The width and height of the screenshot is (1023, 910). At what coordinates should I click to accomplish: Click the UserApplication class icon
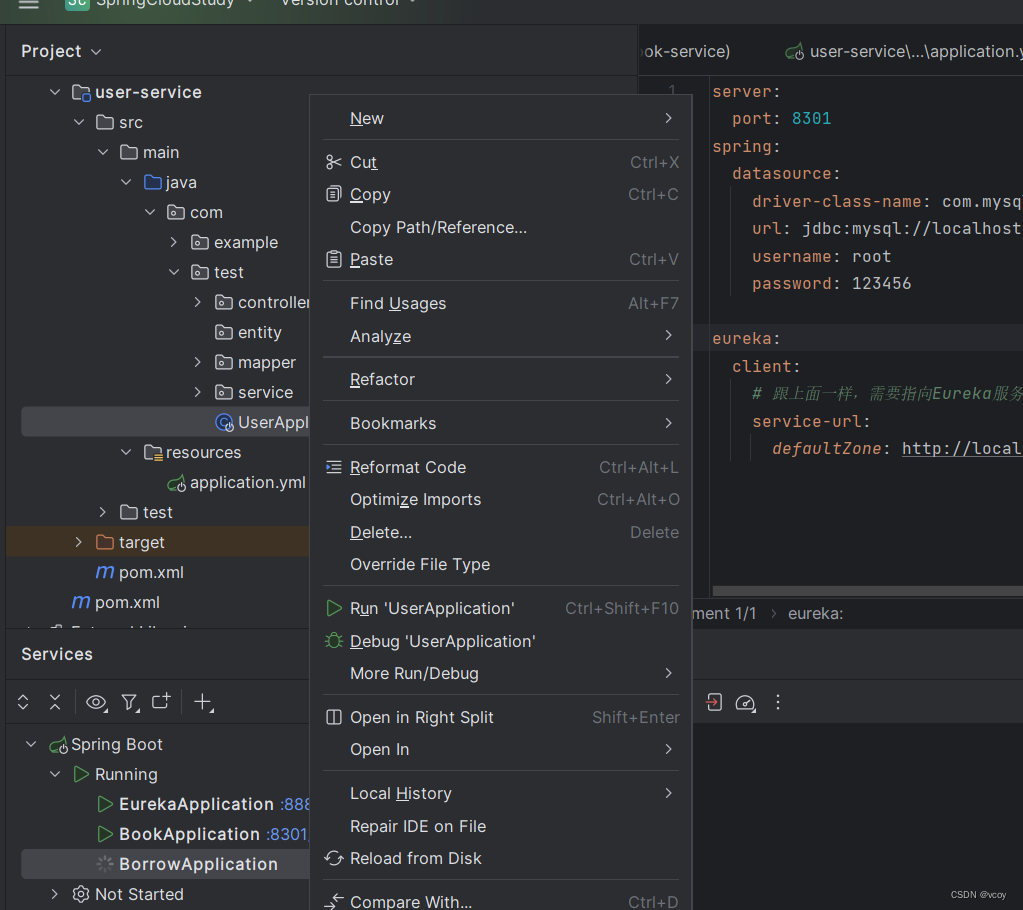click(224, 423)
